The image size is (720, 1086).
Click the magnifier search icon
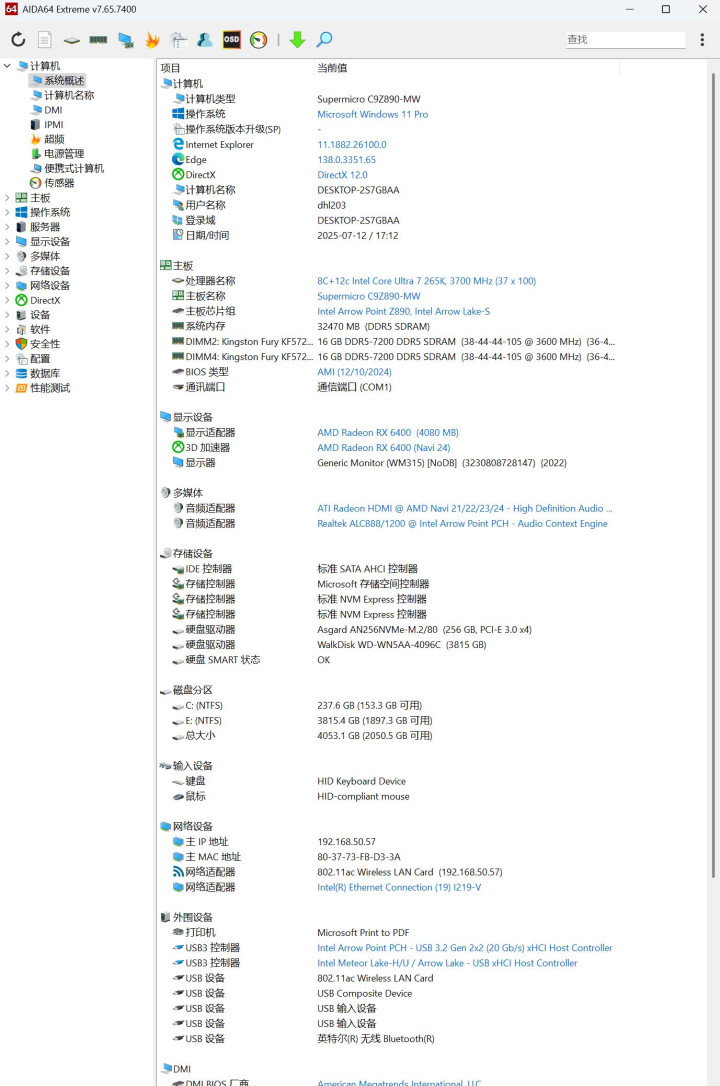[324, 39]
